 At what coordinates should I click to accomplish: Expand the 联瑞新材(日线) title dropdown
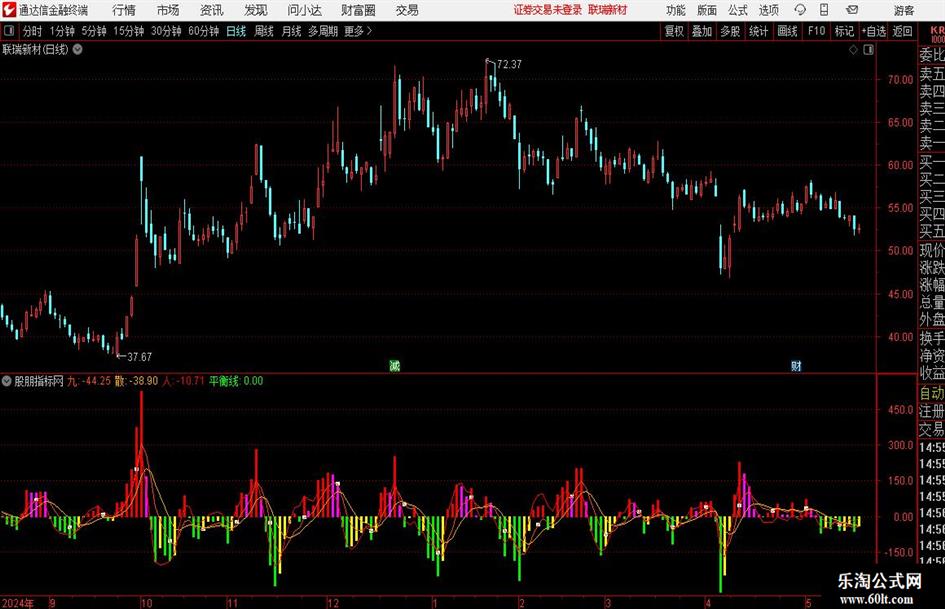click(x=78, y=49)
